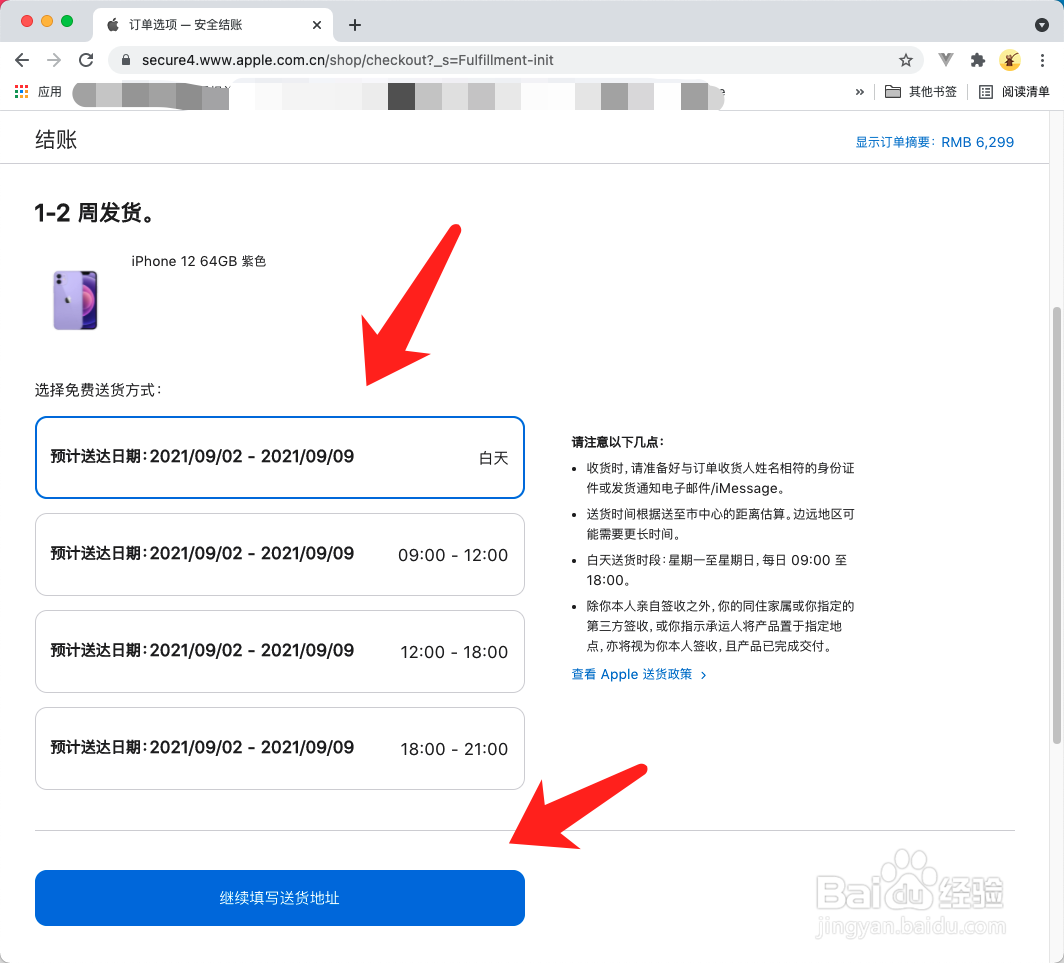Image resolution: width=1064 pixels, height=963 pixels.
Task: Click the browser forward arrow
Action: point(54,60)
